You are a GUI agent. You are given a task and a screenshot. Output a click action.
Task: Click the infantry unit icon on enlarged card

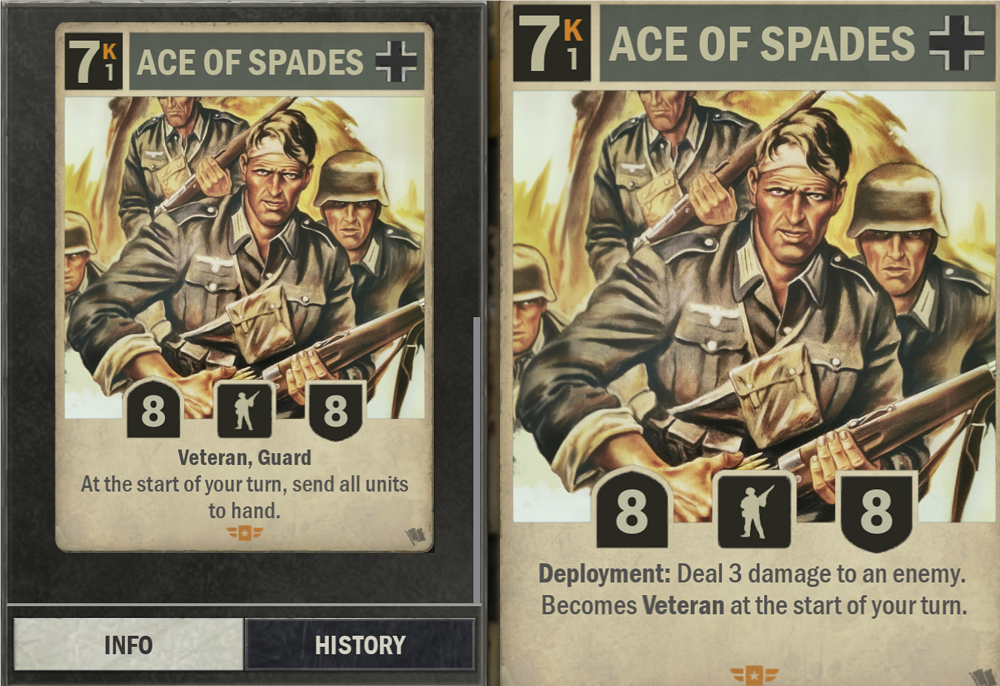pos(754,510)
